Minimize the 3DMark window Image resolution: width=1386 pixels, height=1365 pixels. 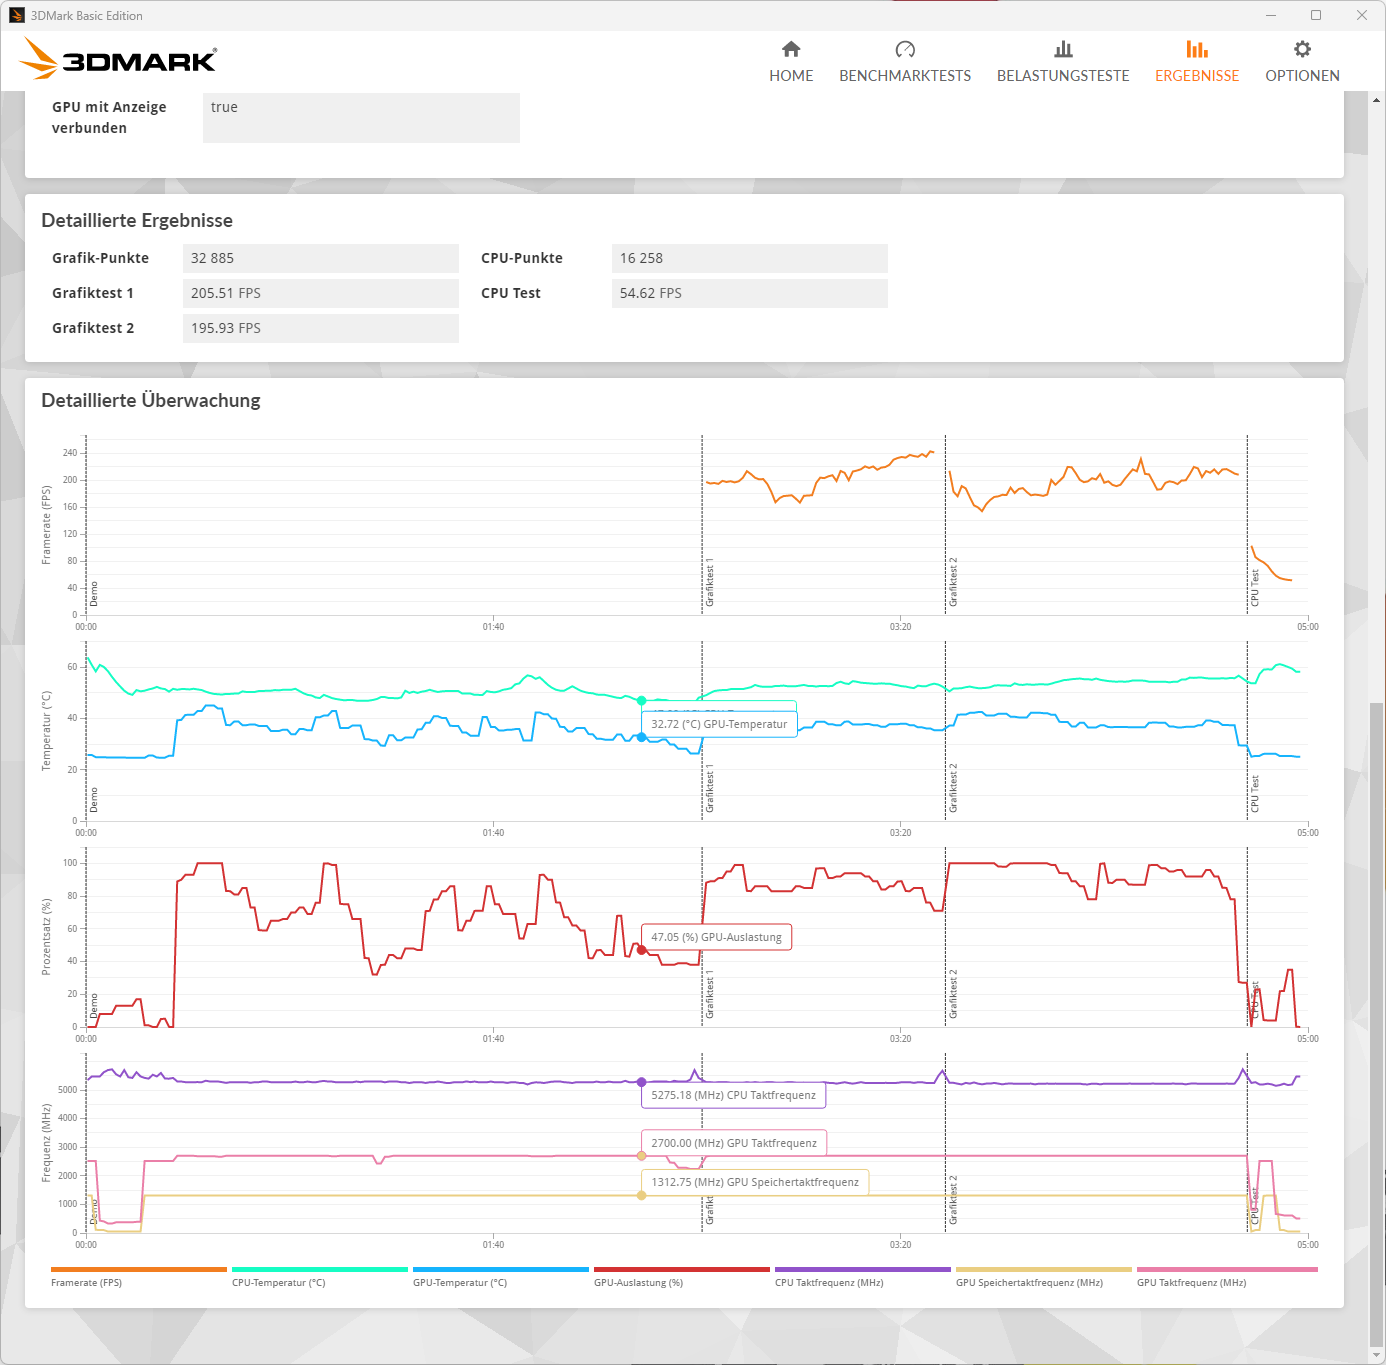pyautogui.click(x=1271, y=15)
